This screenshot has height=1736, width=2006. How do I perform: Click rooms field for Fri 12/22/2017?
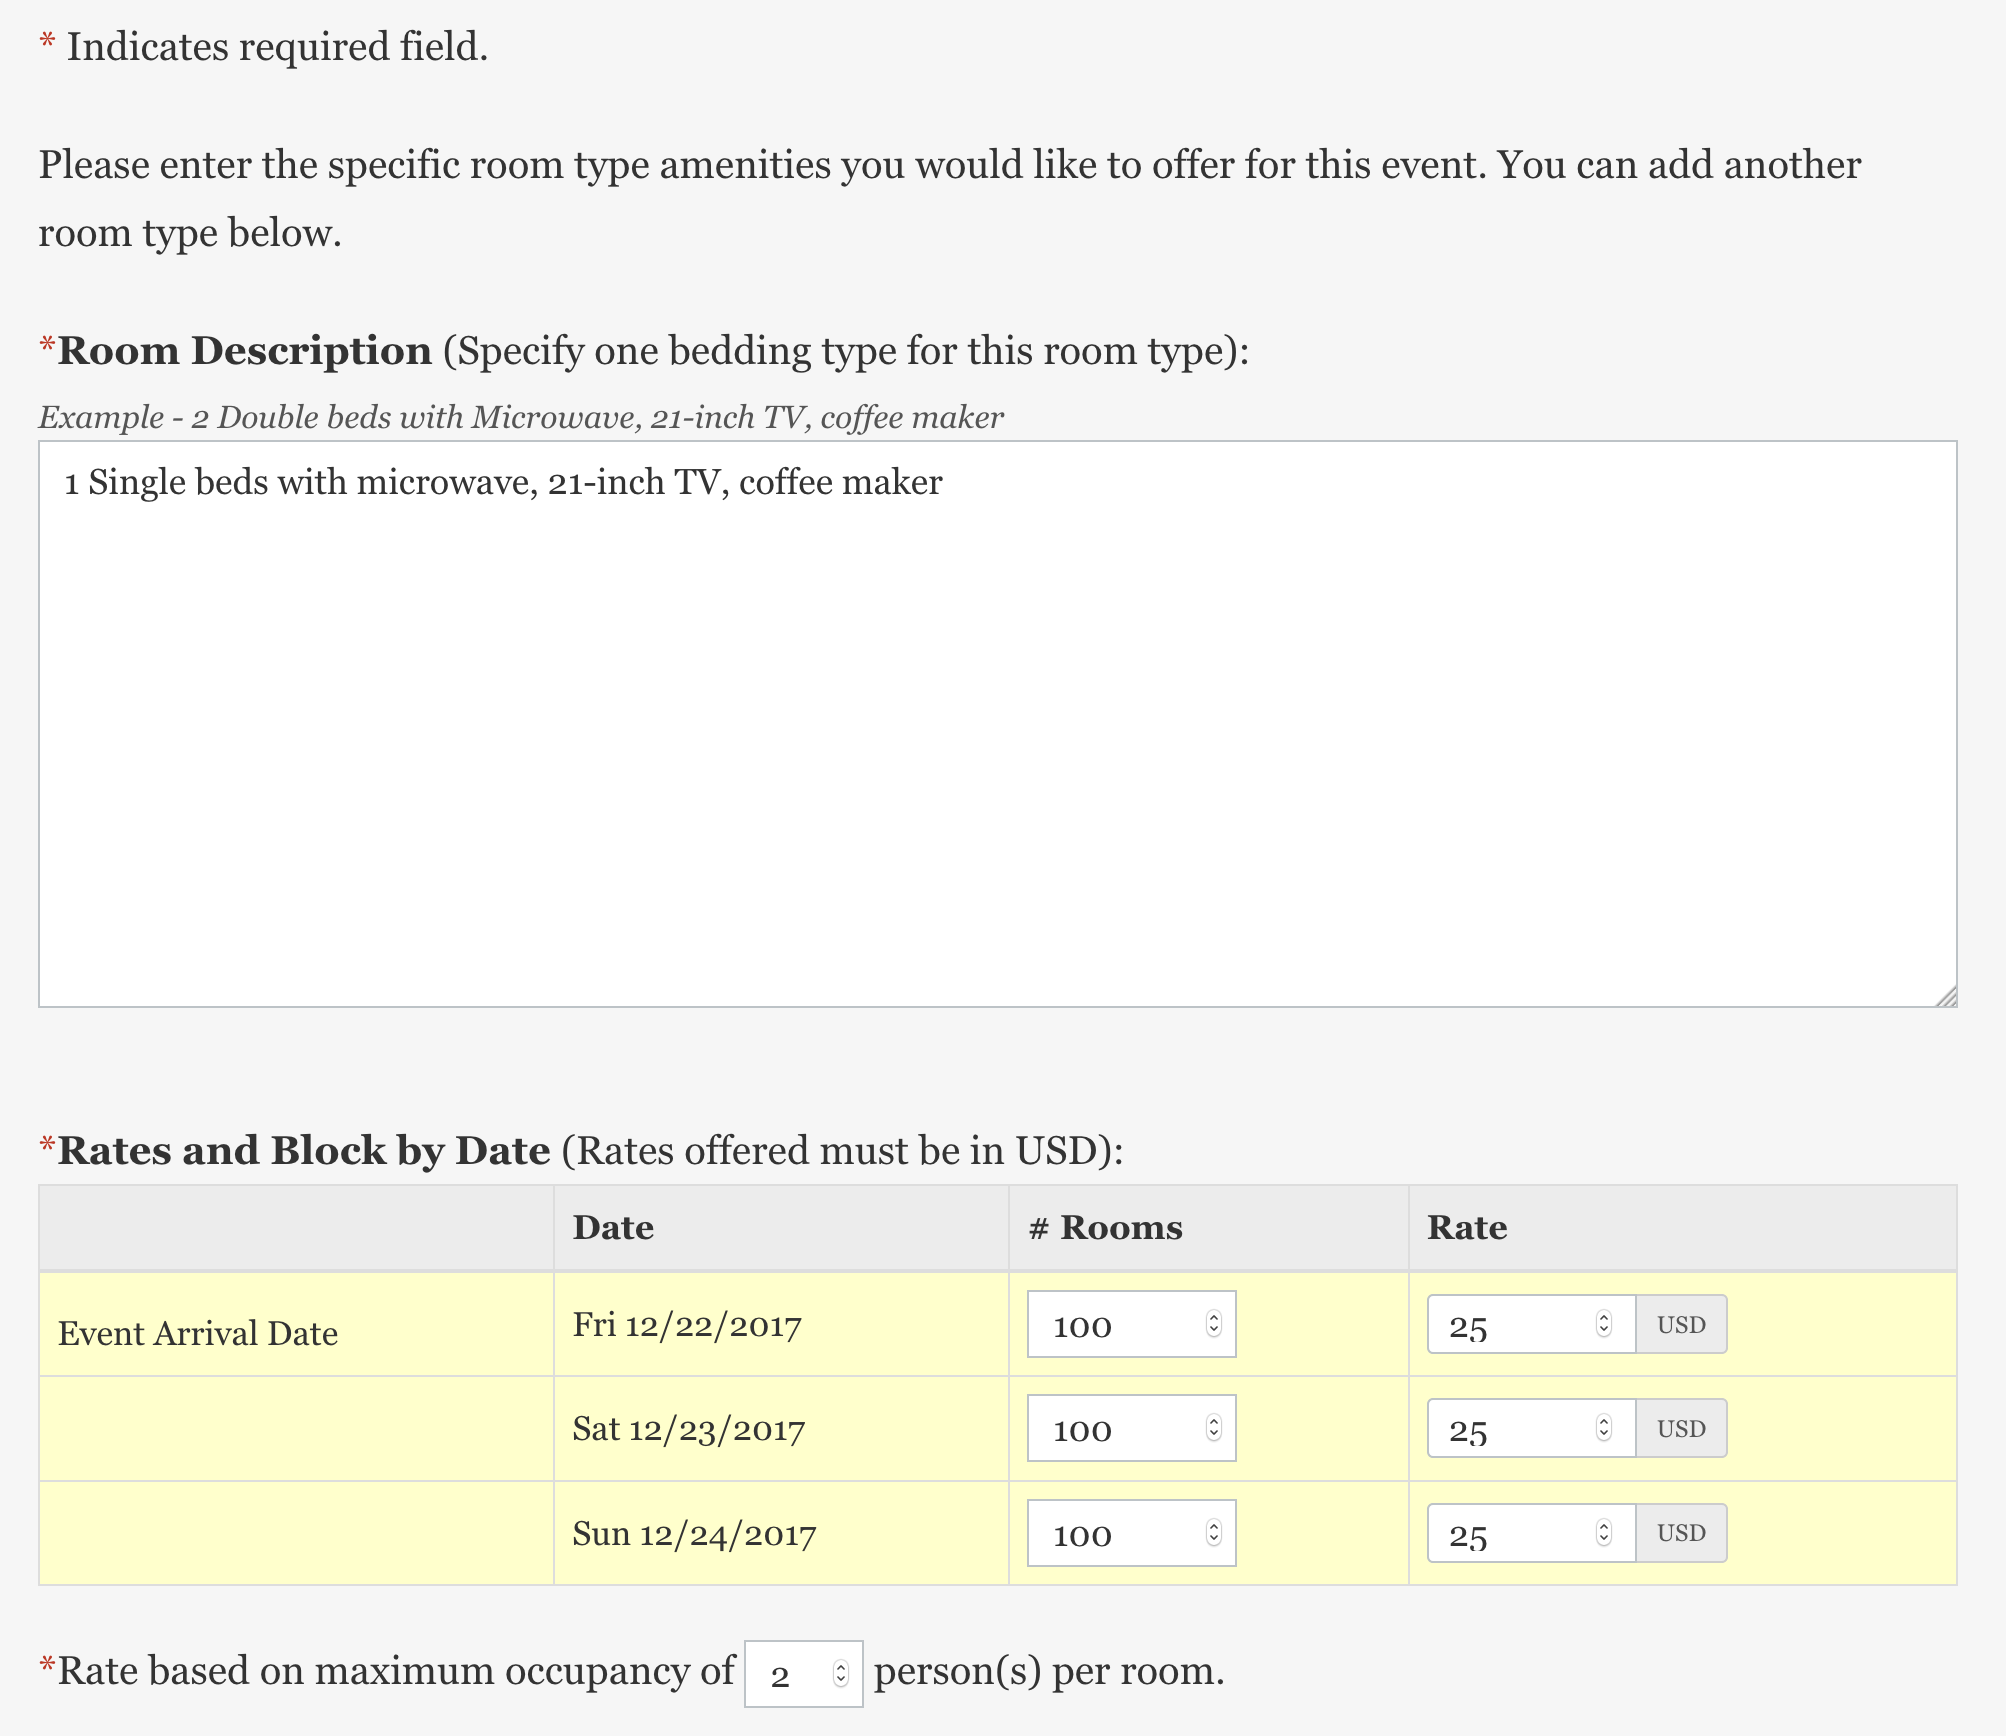point(1110,1324)
